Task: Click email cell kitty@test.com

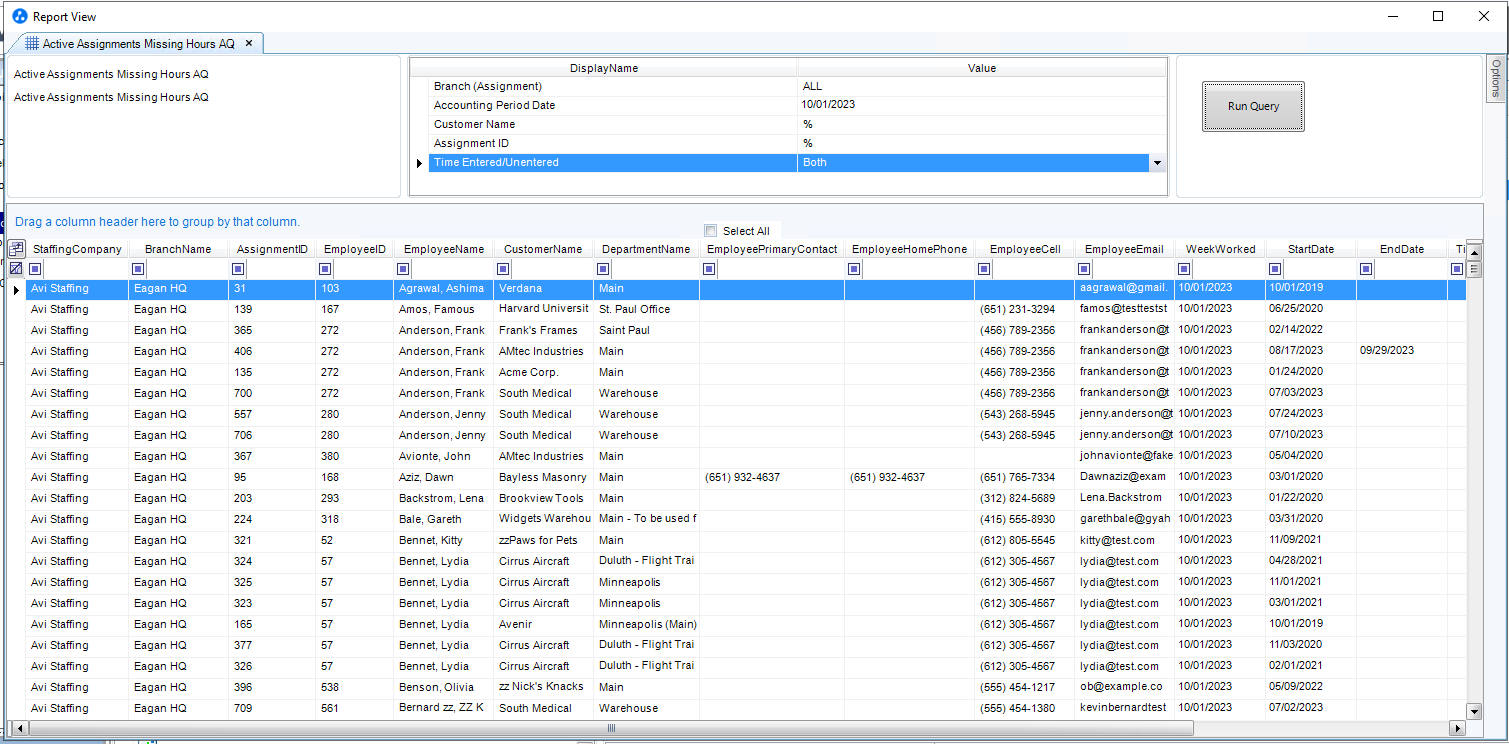Action: (1124, 540)
